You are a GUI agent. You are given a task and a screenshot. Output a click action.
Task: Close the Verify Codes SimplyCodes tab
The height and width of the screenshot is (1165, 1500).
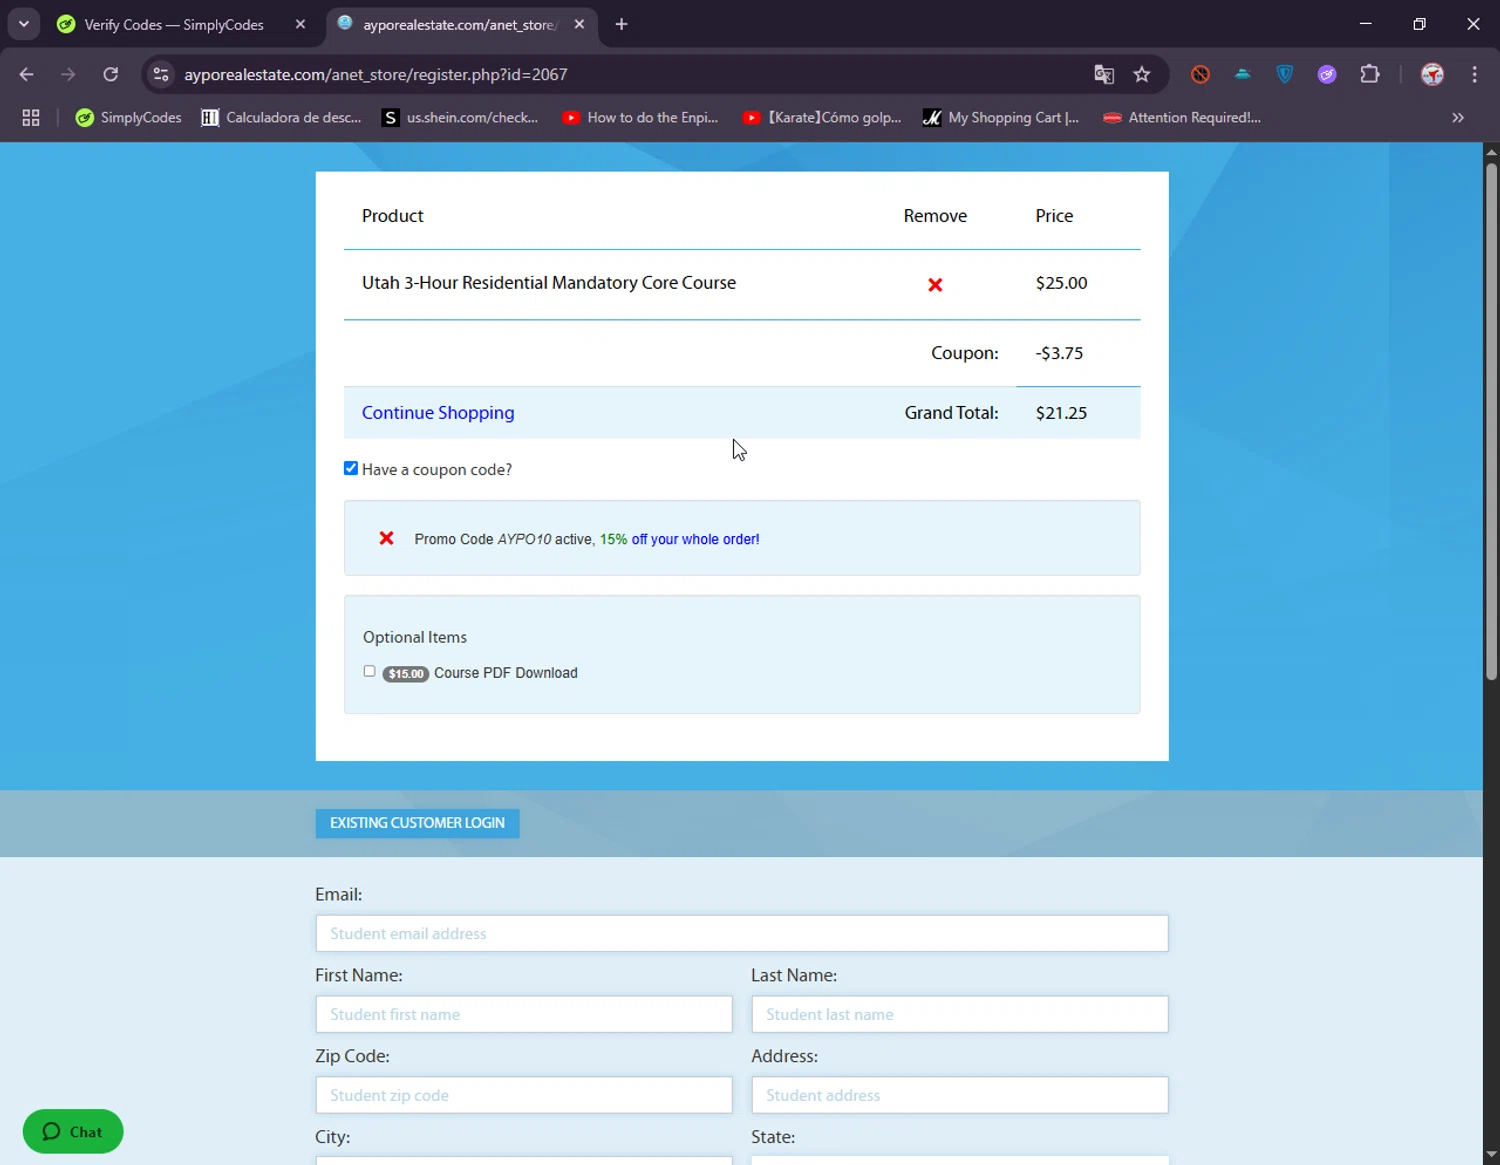coord(300,24)
